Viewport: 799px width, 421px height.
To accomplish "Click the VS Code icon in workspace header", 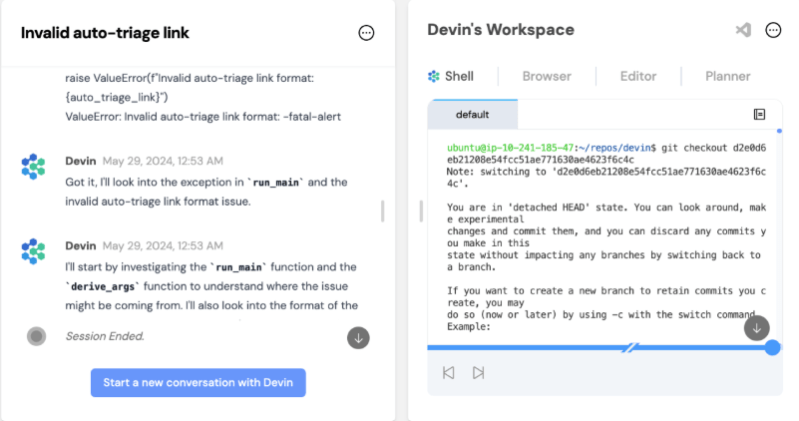I will click(x=743, y=30).
